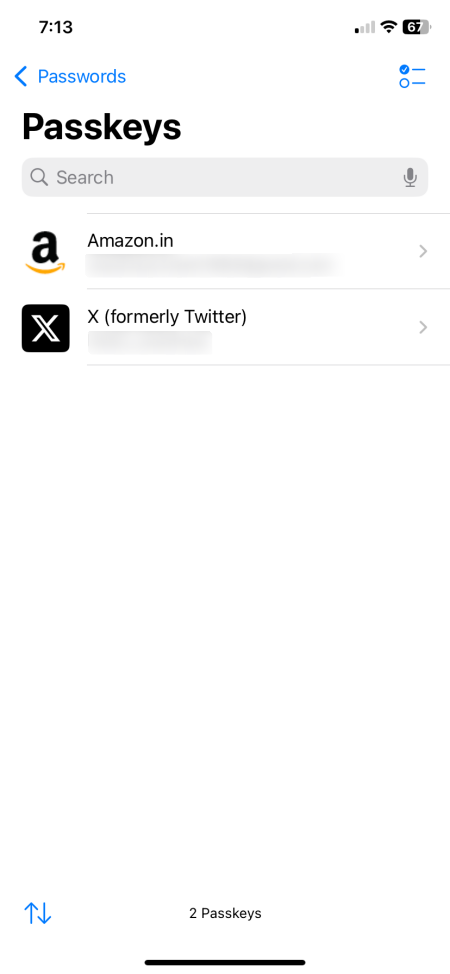Viewport: 450px width, 974px height.
Task: Tap the sort arrows icon
Action: tap(37, 913)
